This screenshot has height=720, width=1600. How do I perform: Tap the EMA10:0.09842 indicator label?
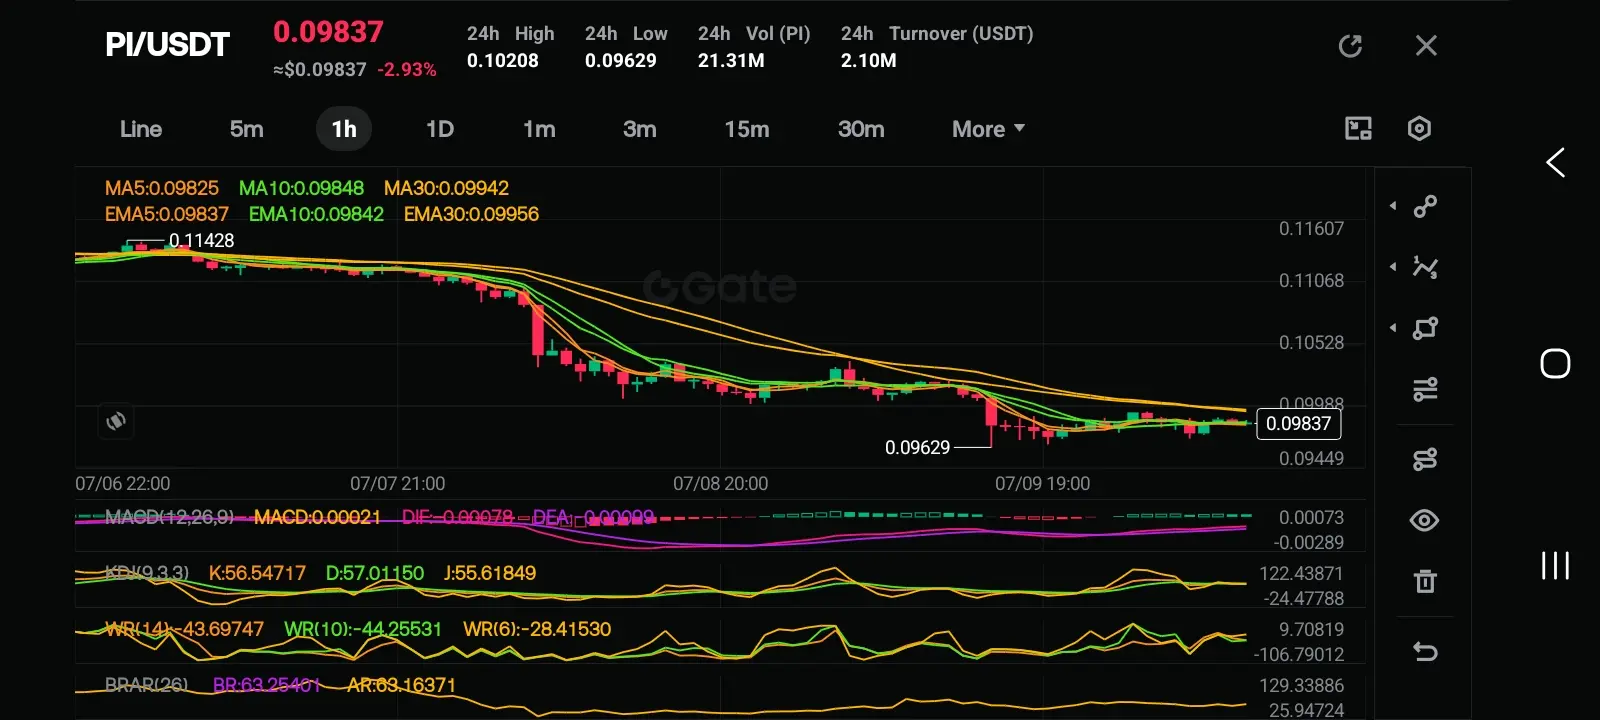click(x=316, y=214)
